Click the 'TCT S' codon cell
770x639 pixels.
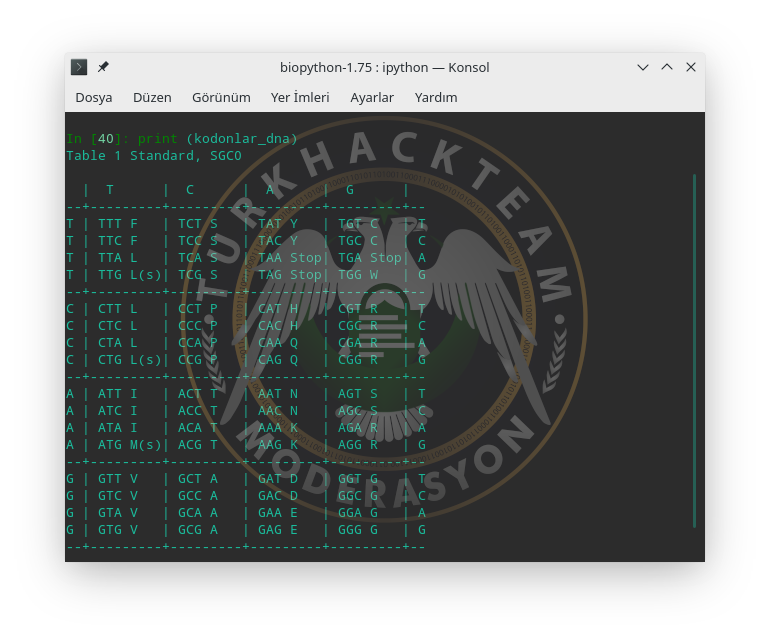tap(198, 224)
